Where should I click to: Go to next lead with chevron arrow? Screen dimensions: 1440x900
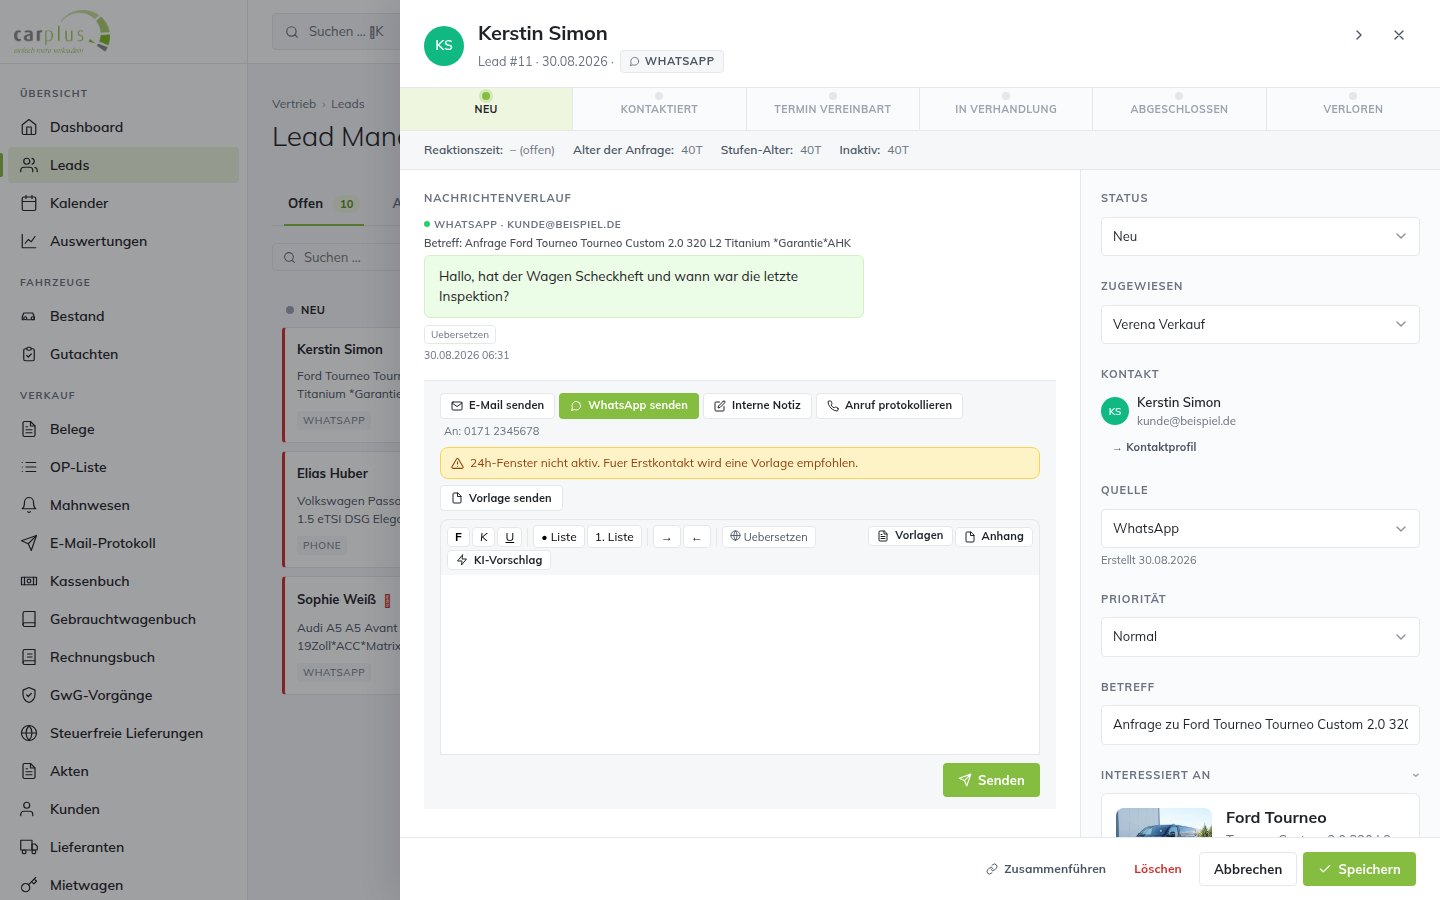[x=1359, y=35]
